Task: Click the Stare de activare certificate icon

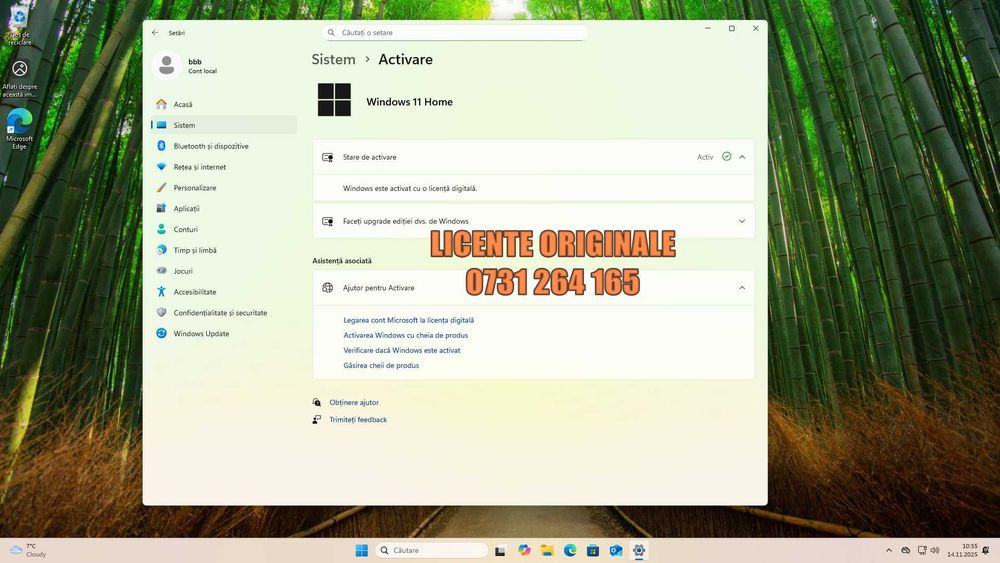Action: coord(328,157)
